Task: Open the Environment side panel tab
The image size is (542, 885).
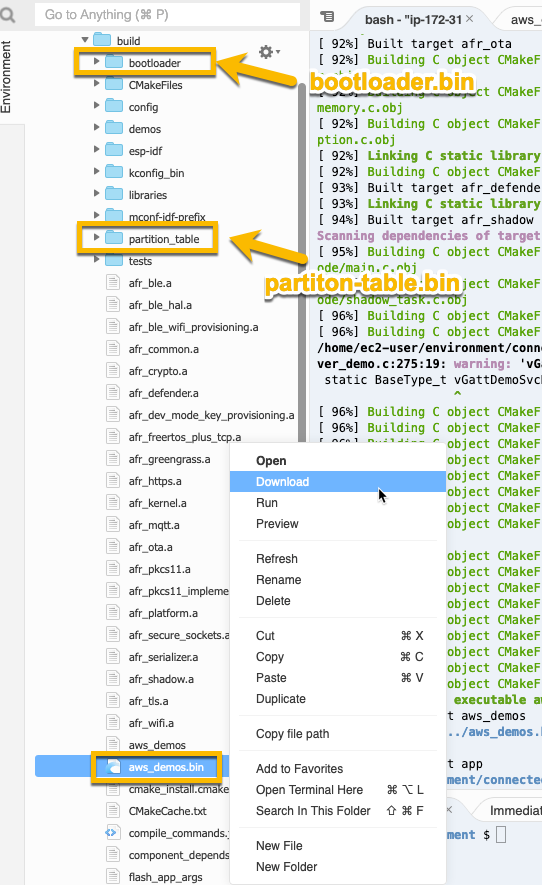Action: (x=6, y=77)
